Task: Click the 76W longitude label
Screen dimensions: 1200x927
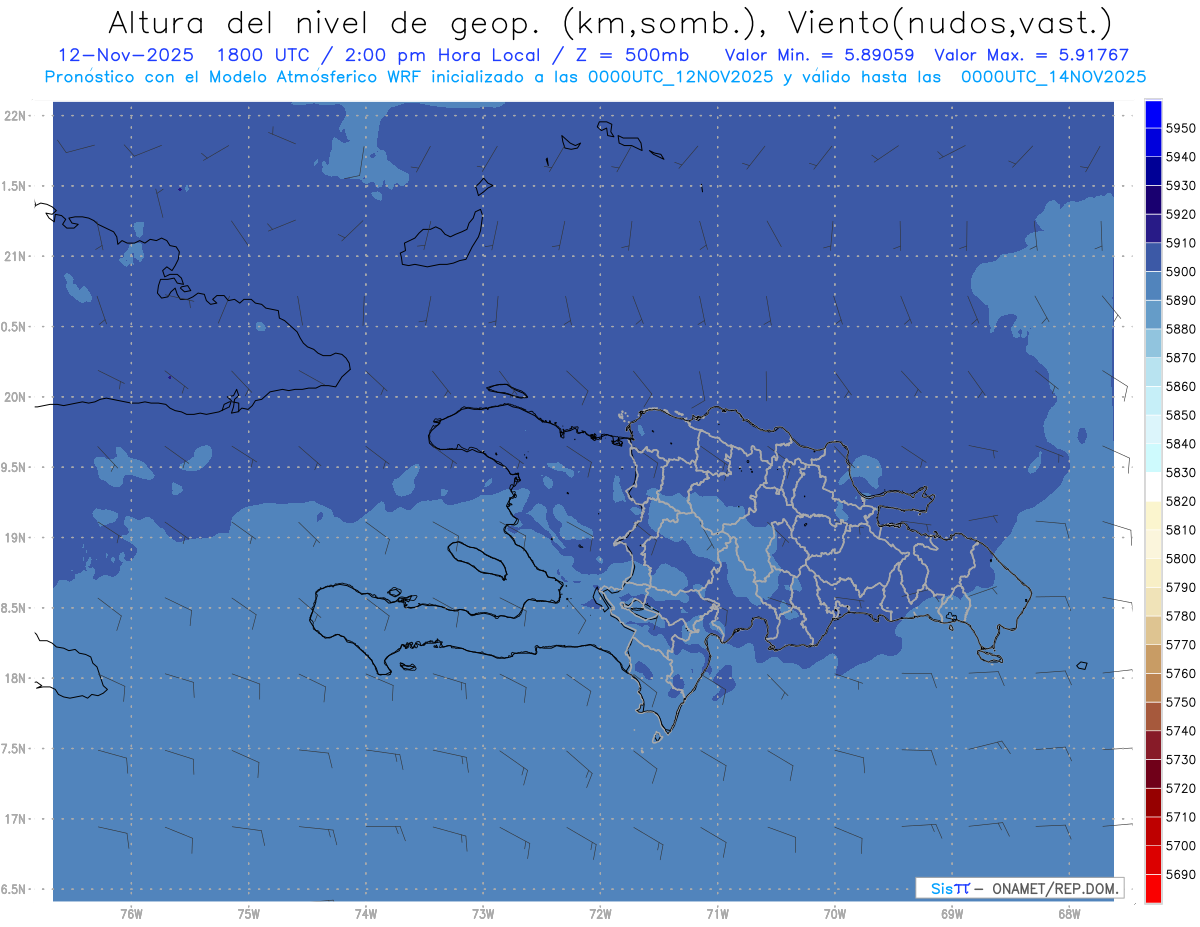Action: (131, 915)
